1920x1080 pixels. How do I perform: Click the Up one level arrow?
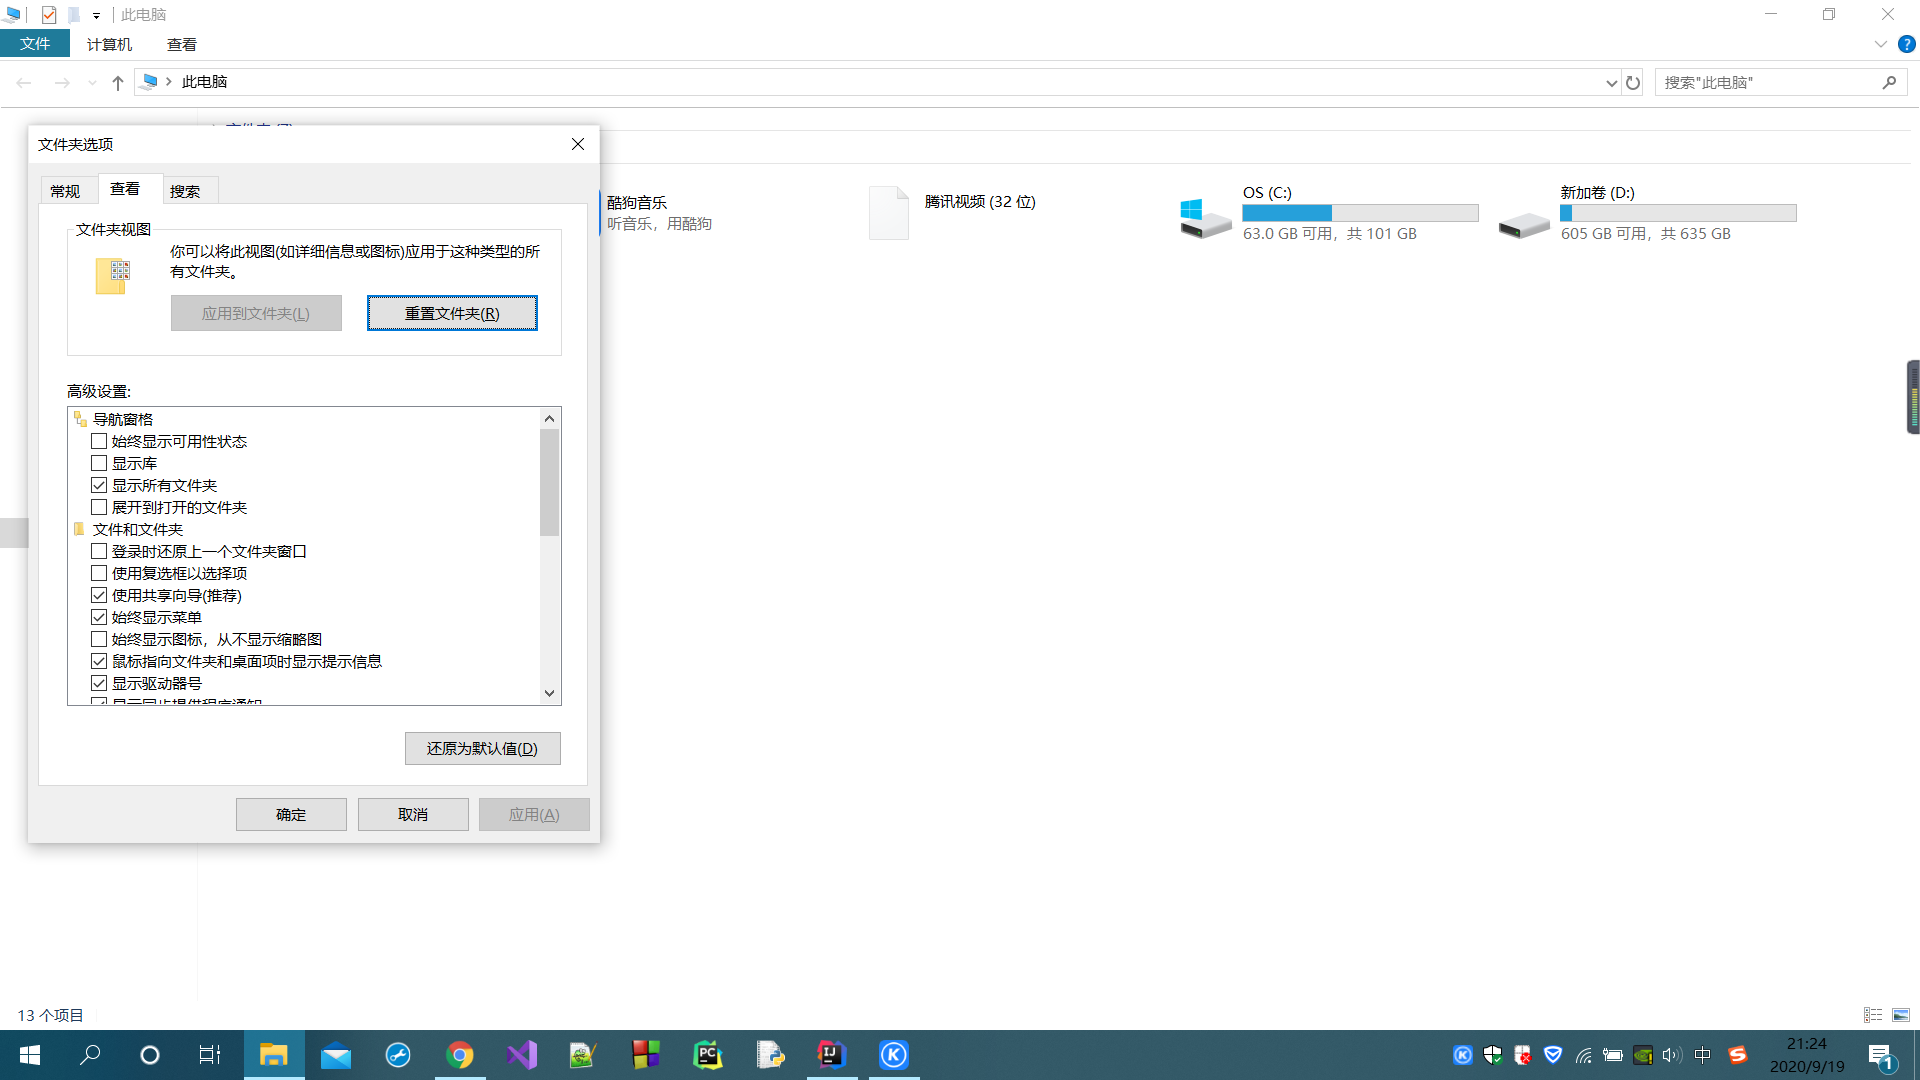click(118, 83)
